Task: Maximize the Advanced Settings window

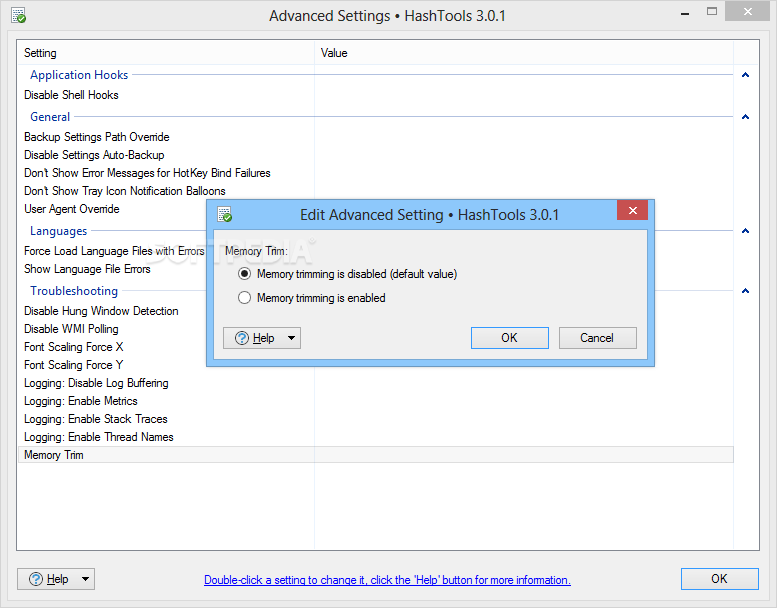Action: point(712,12)
